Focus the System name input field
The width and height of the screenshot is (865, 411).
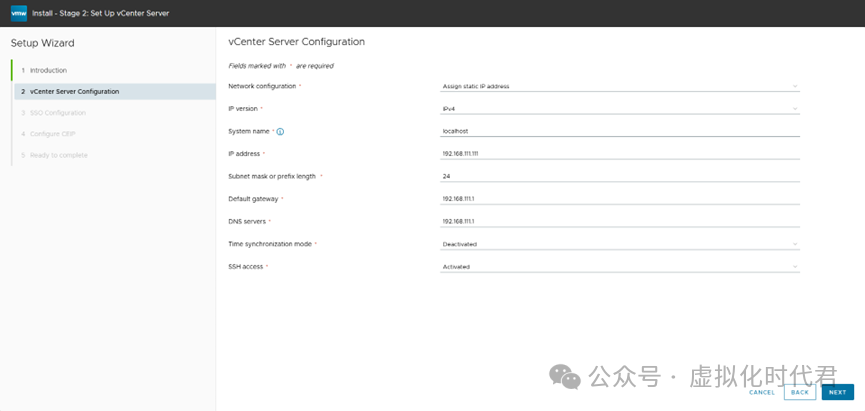click(620, 131)
